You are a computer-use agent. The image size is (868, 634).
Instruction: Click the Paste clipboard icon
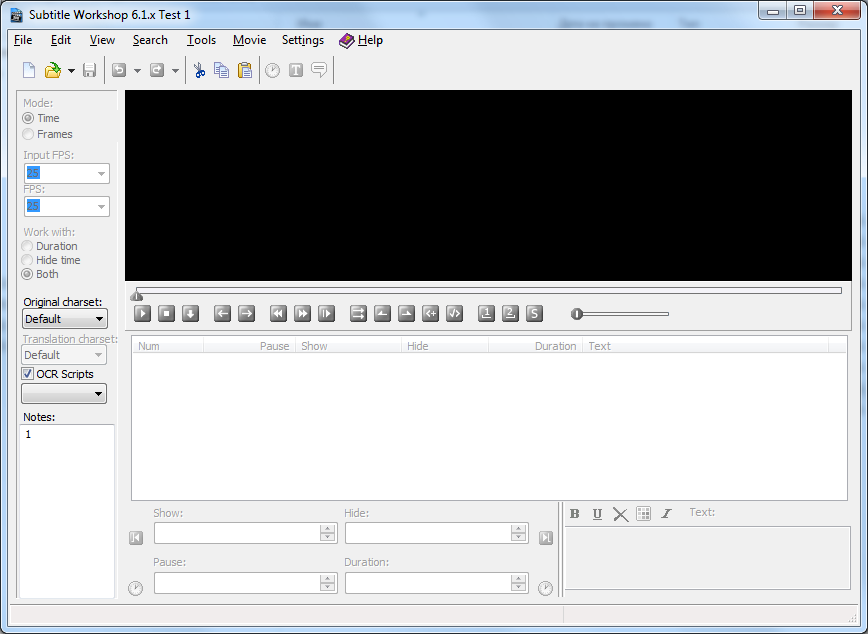(x=245, y=70)
